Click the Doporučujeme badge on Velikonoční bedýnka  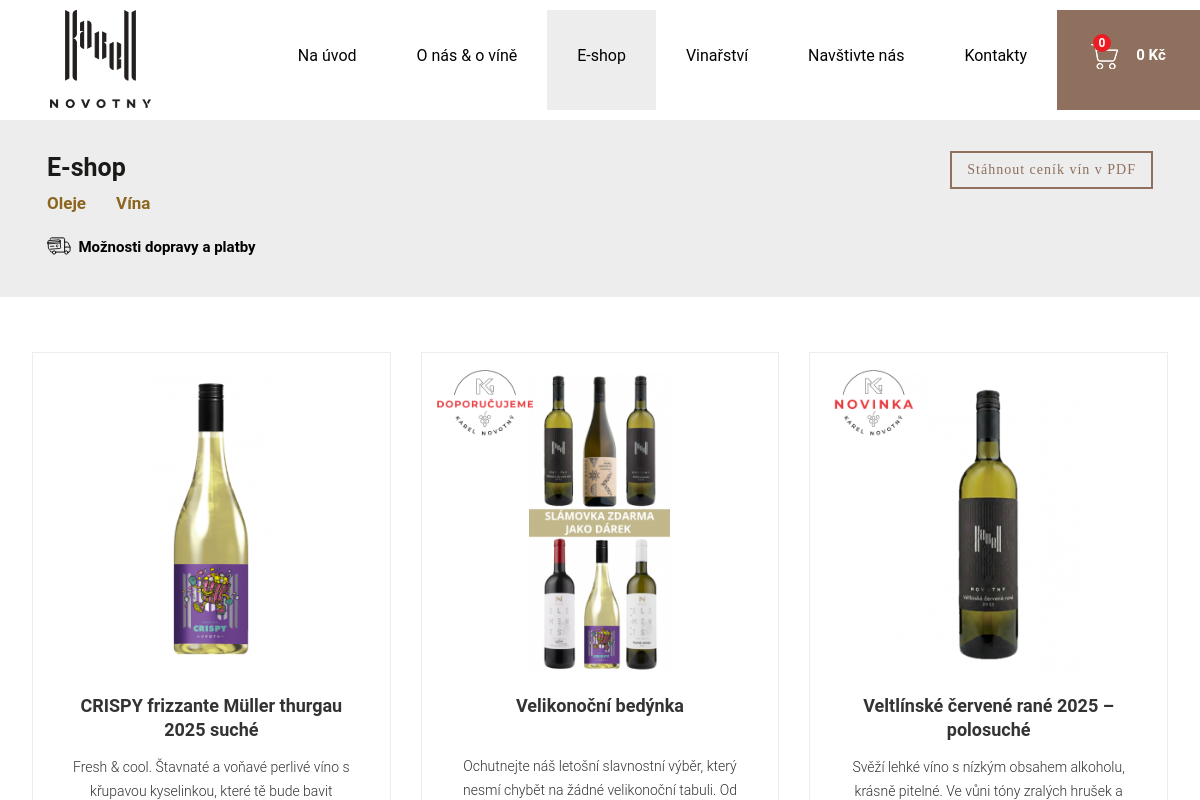click(x=485, y=405)
